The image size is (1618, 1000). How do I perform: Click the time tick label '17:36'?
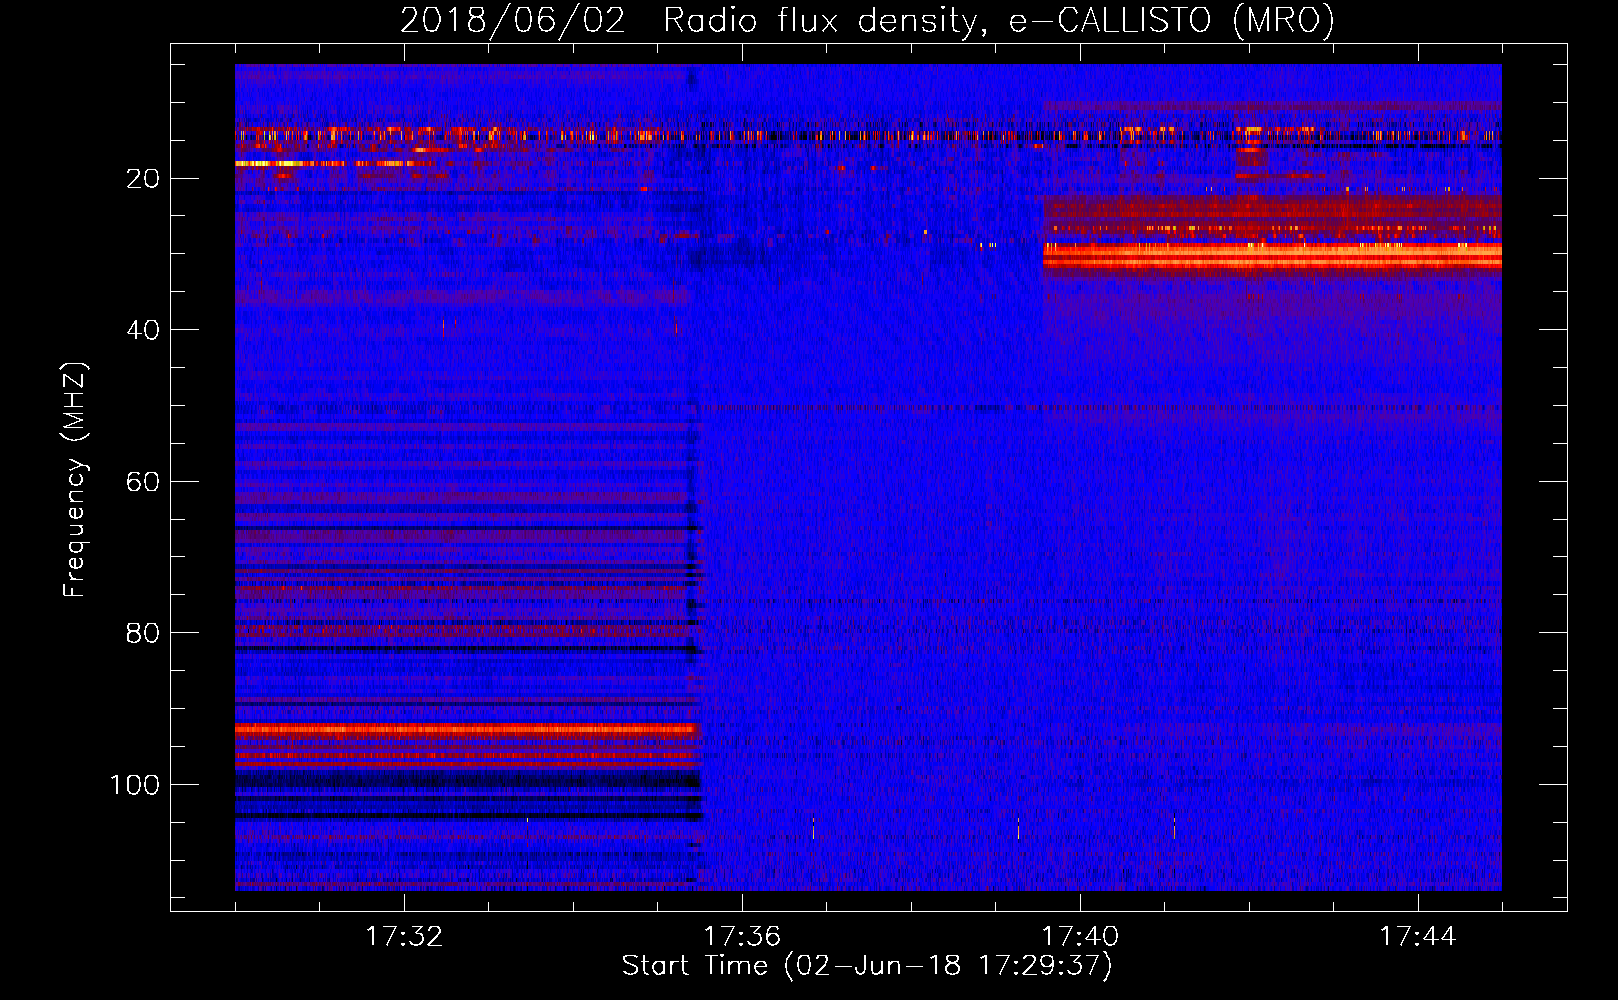click(742, 937)
